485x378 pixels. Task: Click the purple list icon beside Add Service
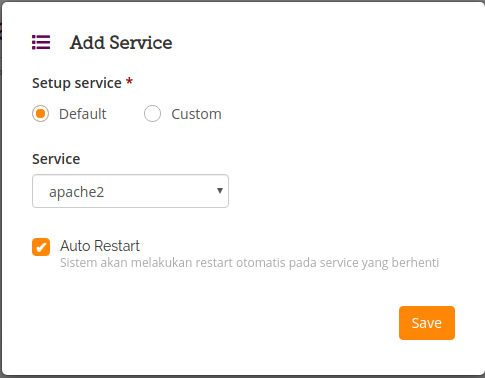pos(41,42)
